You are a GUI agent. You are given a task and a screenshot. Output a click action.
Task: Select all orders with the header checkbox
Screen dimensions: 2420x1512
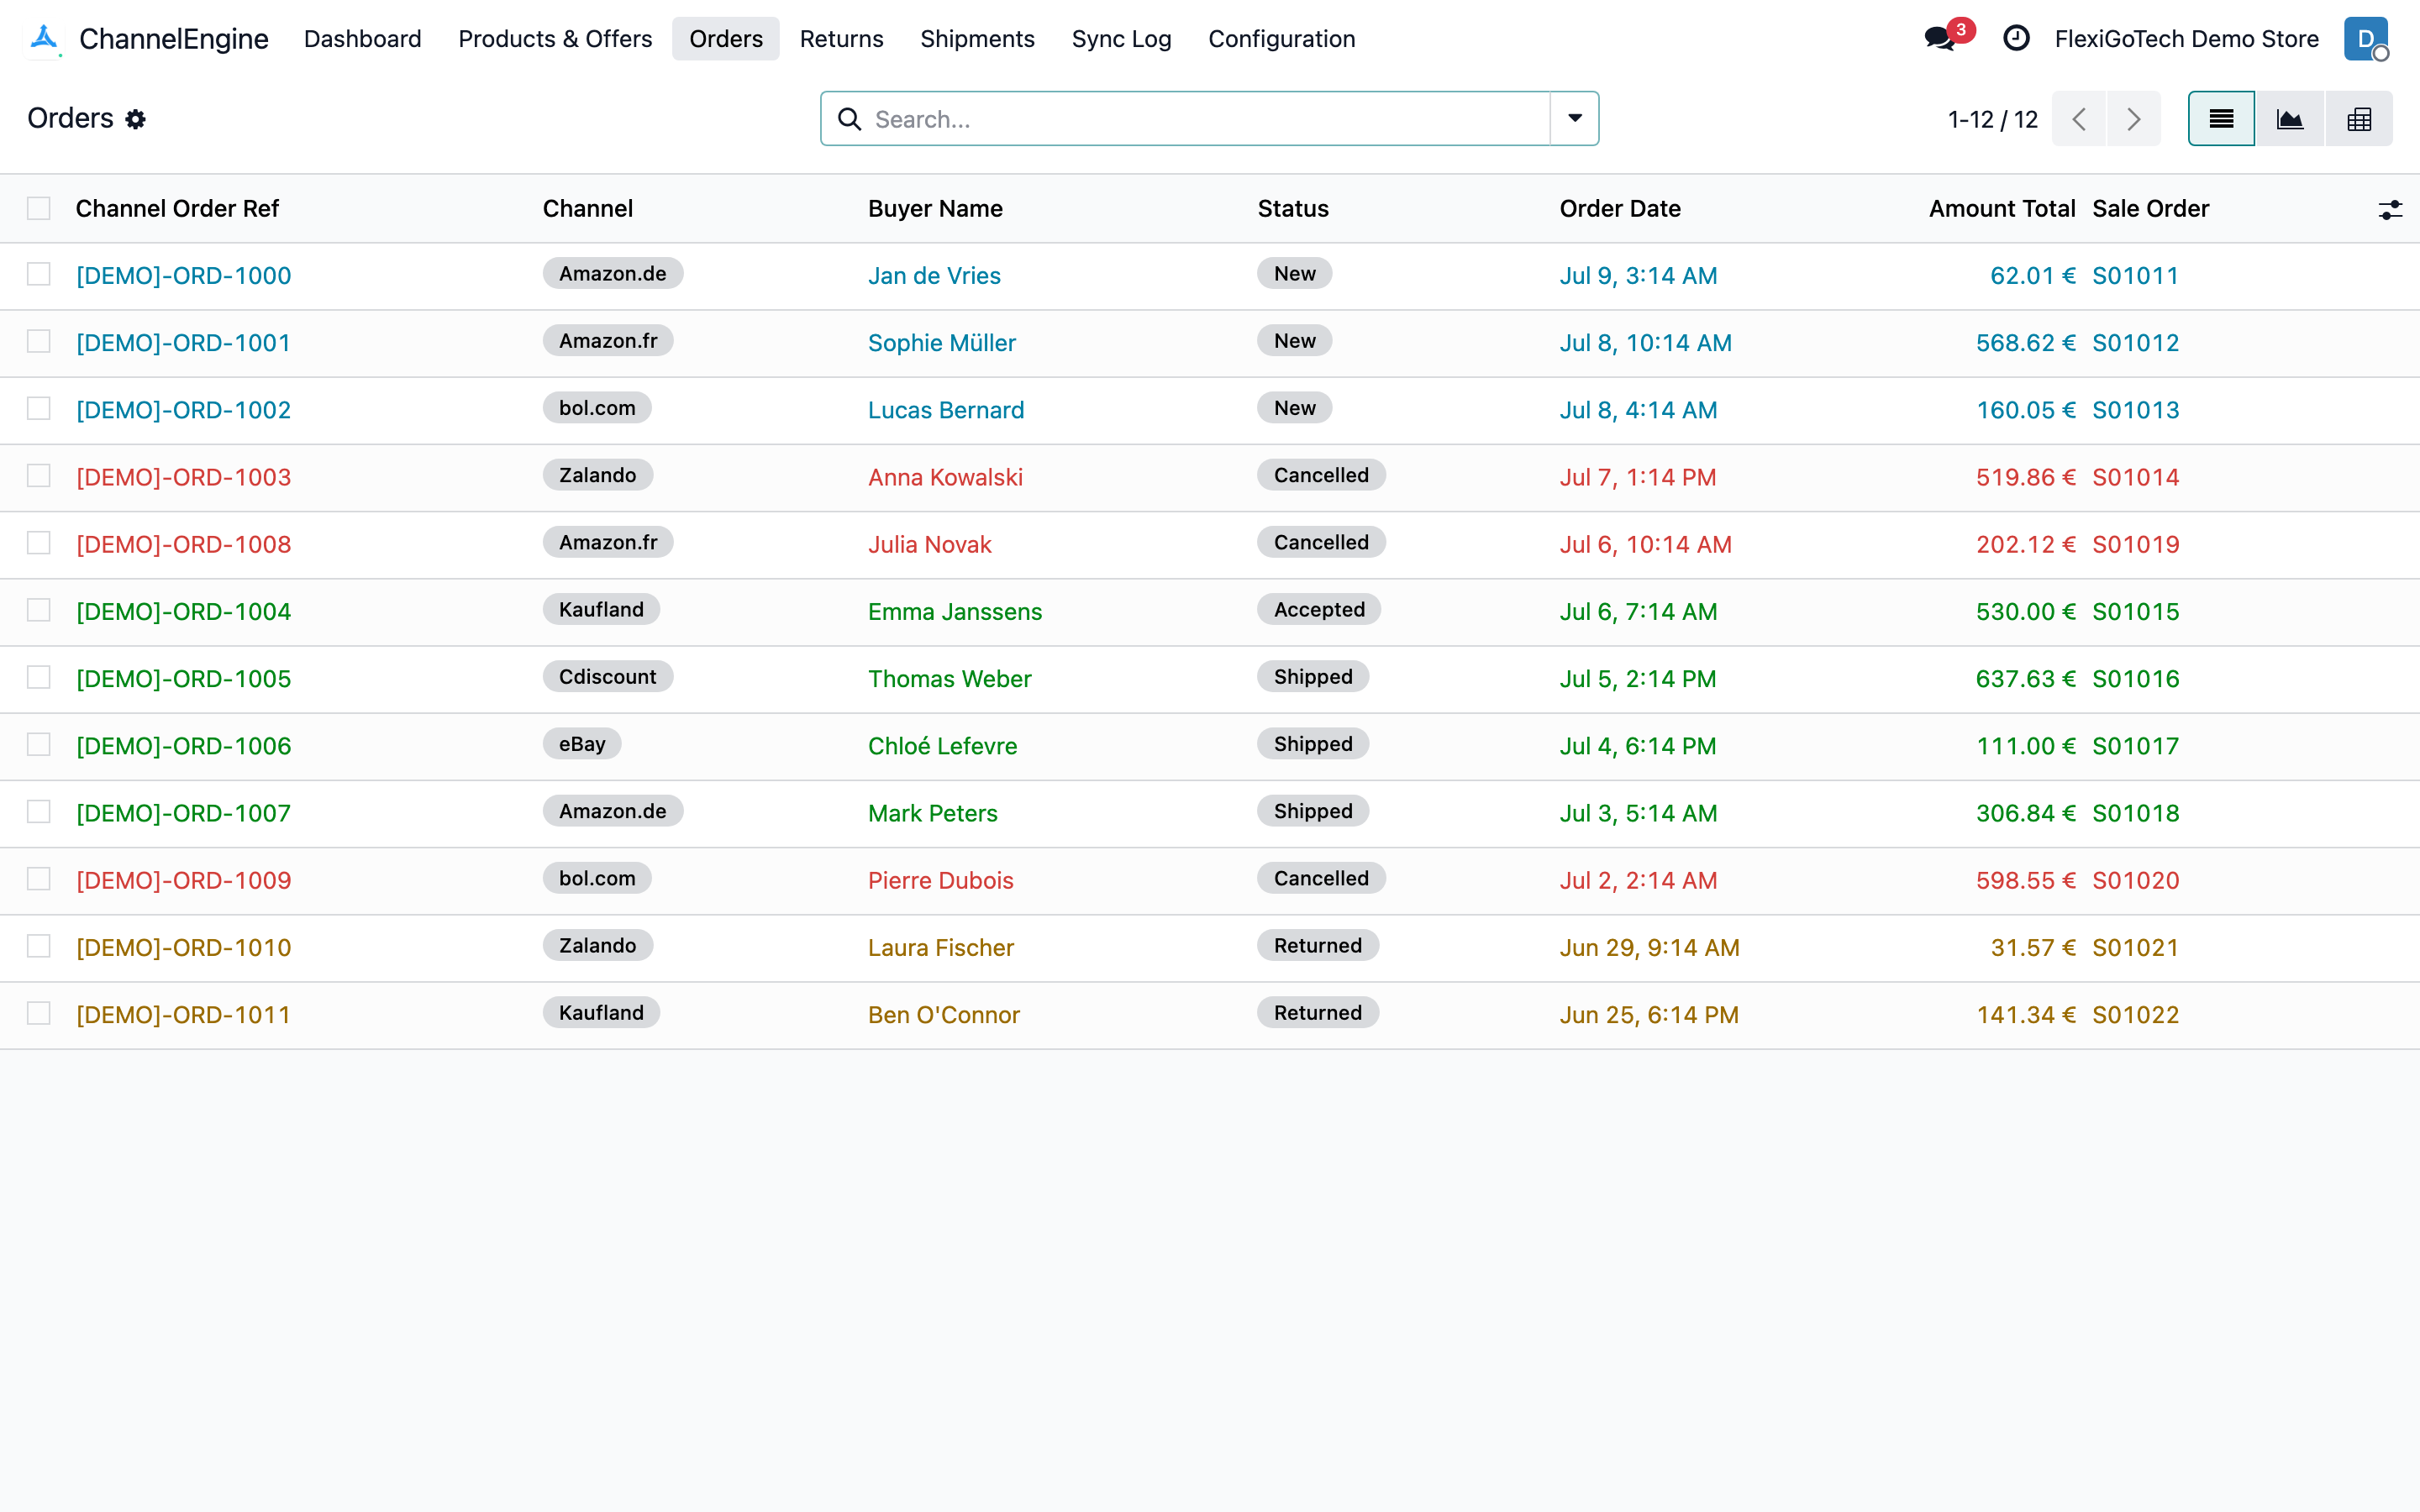[39, 208]
